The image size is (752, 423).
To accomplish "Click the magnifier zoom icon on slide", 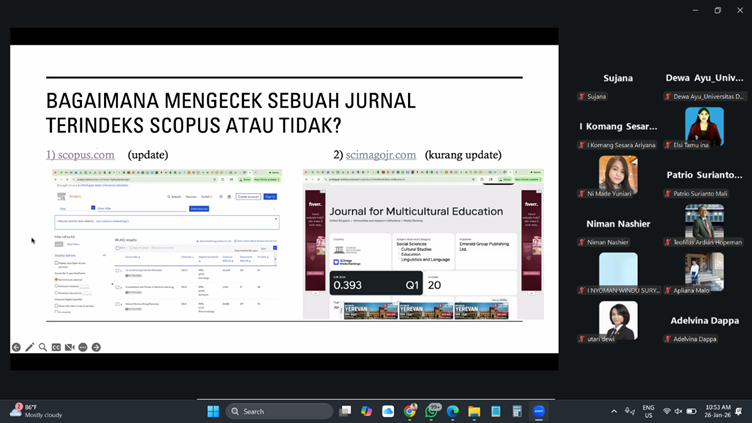I will click(43, 347).
